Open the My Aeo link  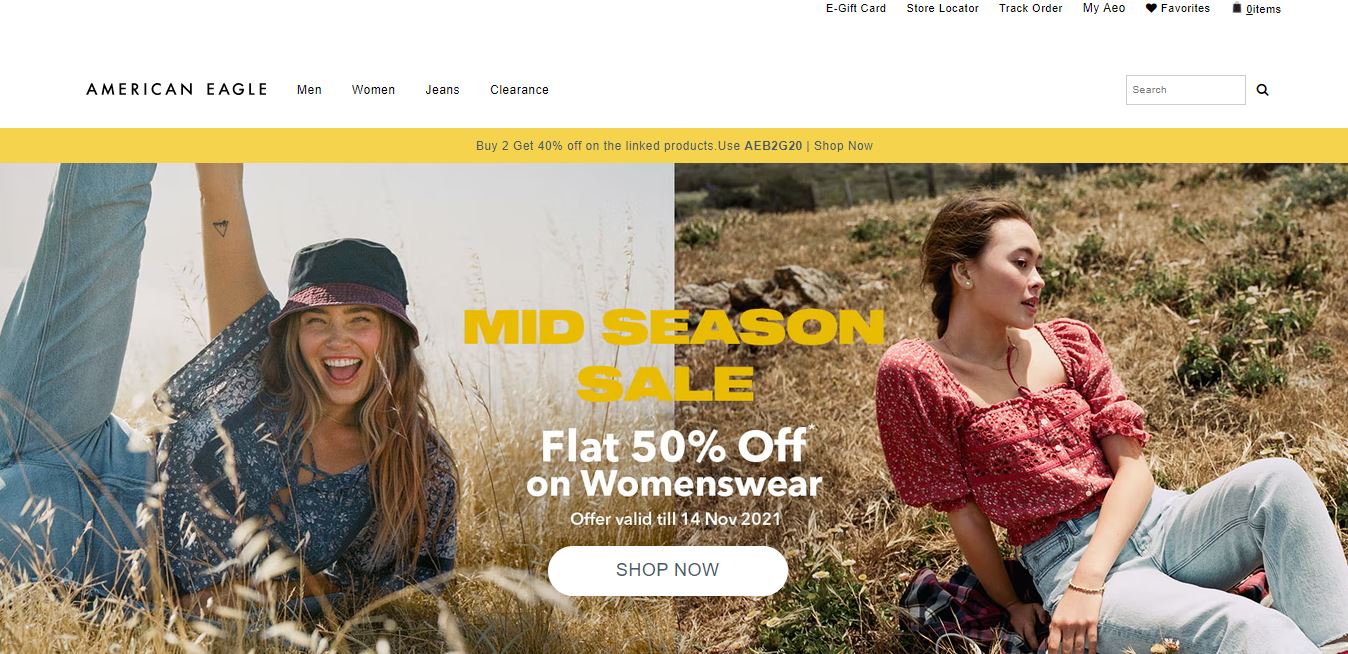1104,8
